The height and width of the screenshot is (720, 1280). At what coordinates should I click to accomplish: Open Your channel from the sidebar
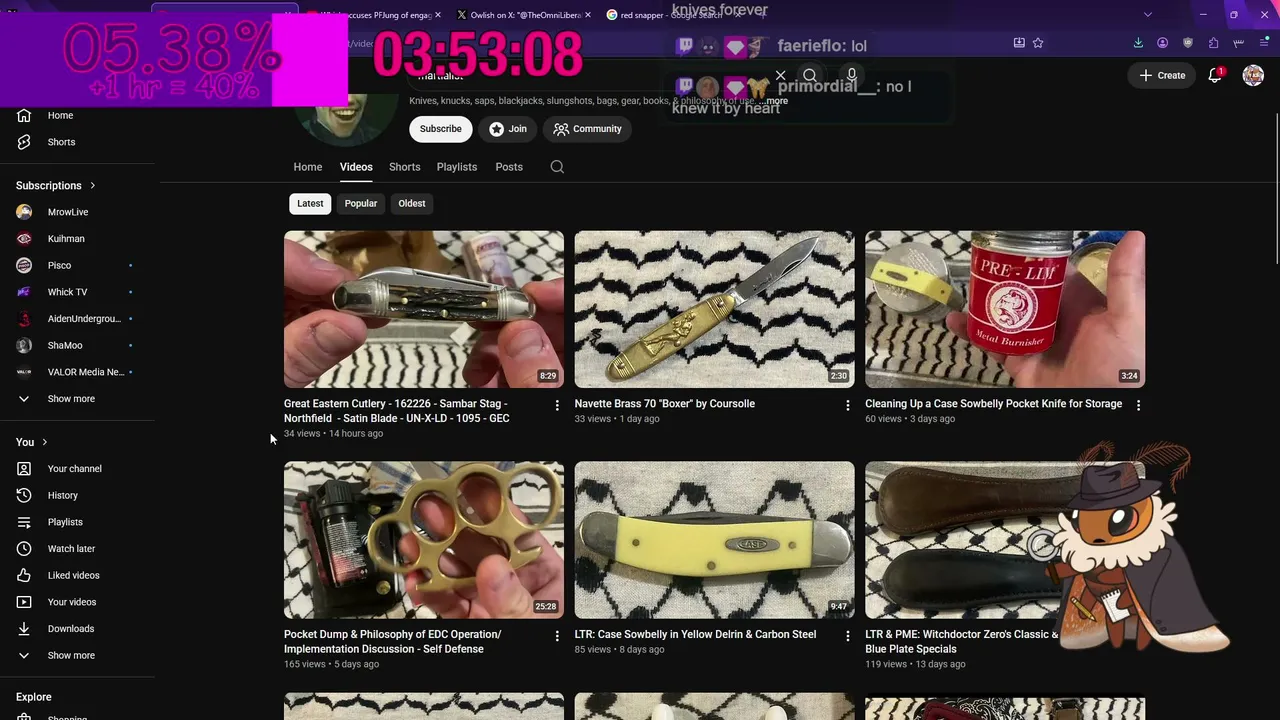(x=75, y=469)
